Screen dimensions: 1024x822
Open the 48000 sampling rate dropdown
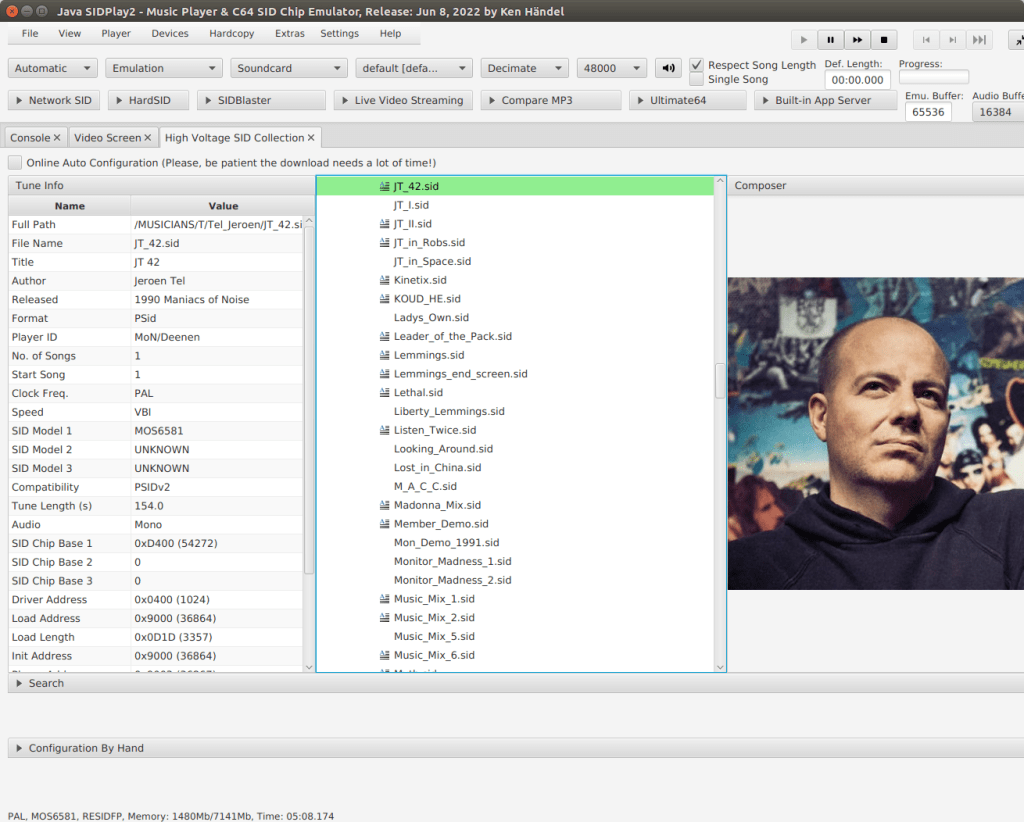click(x=614, y=69)
